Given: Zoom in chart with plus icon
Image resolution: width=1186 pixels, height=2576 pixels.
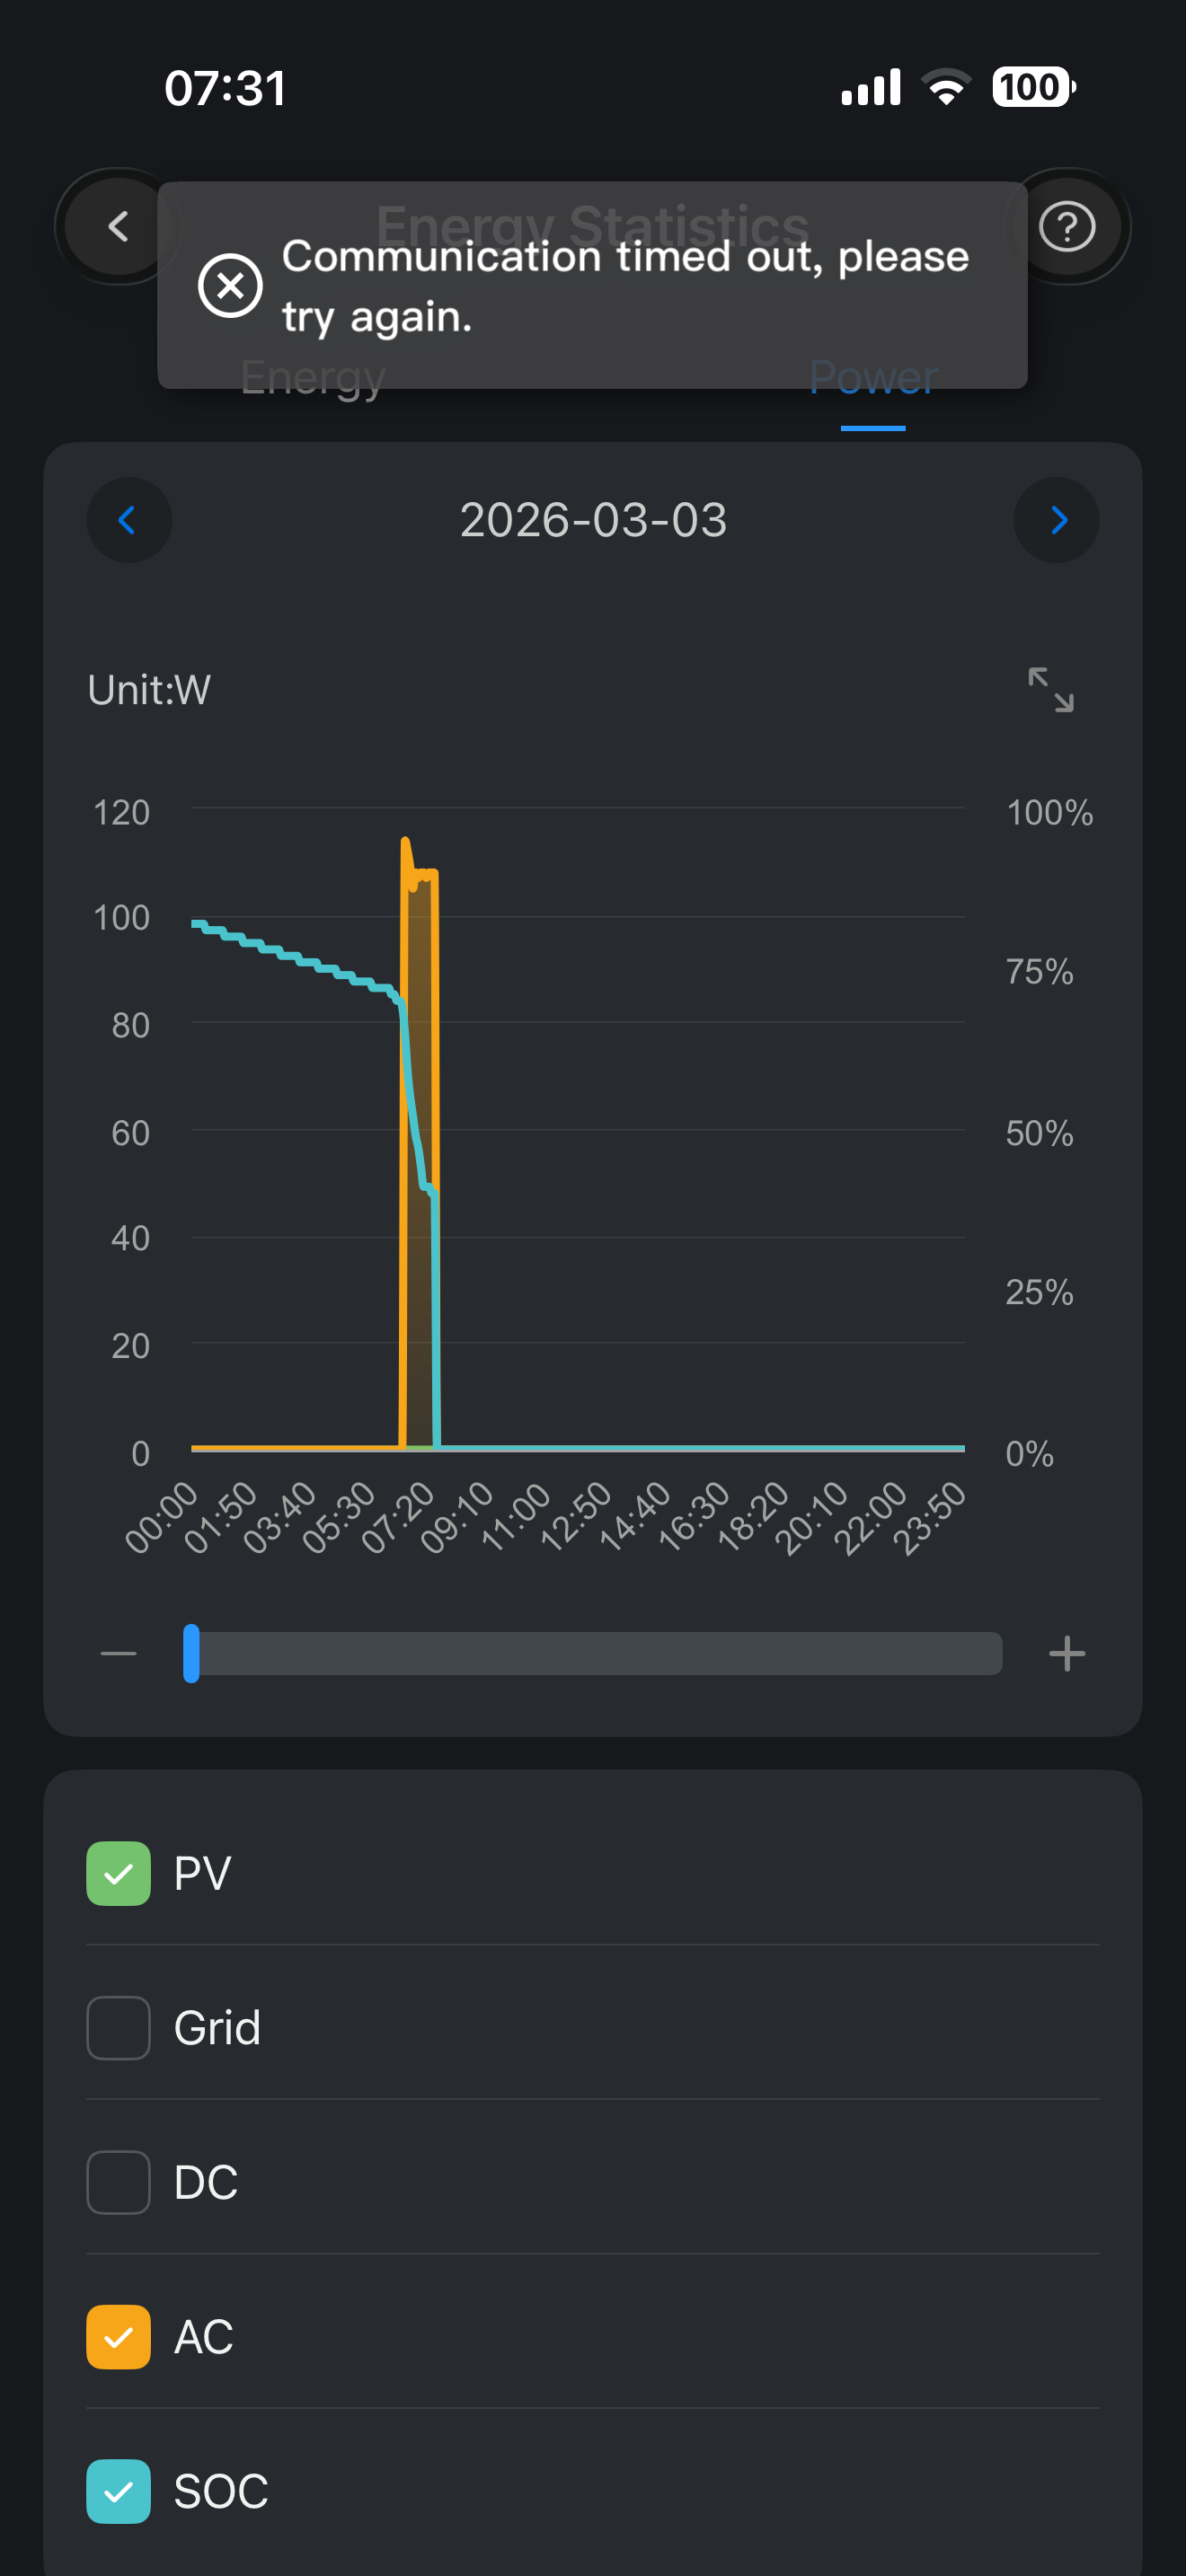Looking at the screenshot, I should (1066, 1653).
